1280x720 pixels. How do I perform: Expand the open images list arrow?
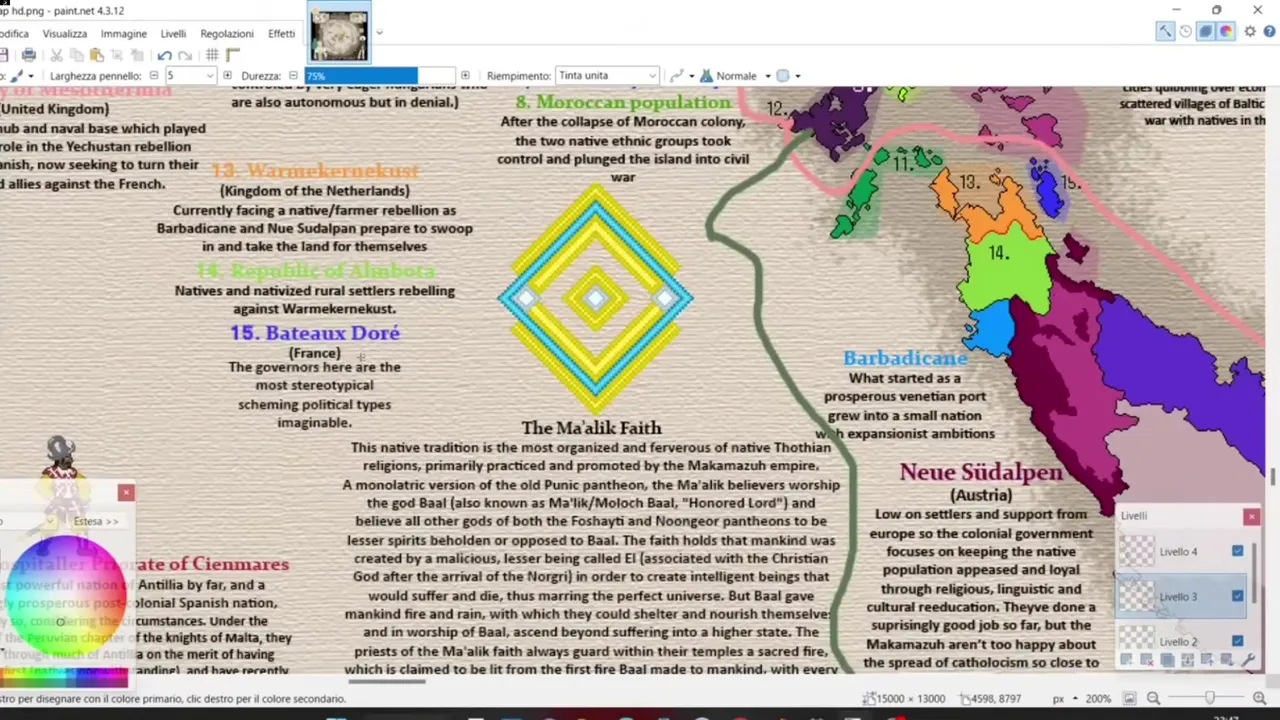(379, 33)
